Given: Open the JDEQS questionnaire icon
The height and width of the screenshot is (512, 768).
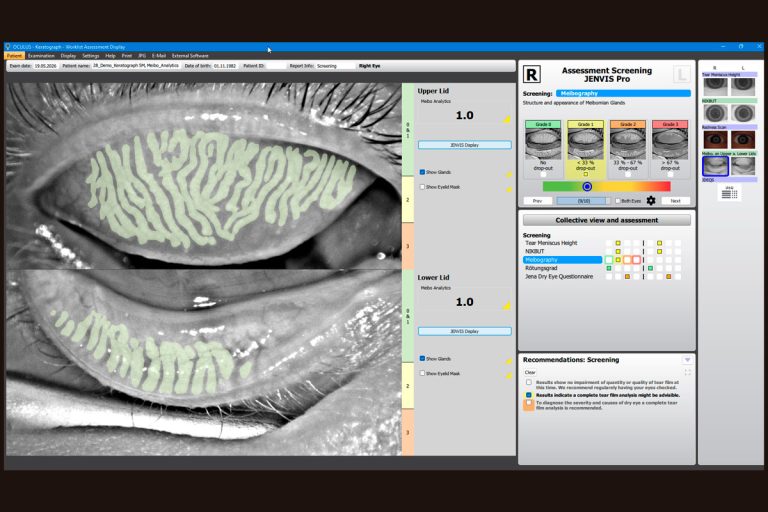Looking at the screenshot, I should tap(730, 193).
